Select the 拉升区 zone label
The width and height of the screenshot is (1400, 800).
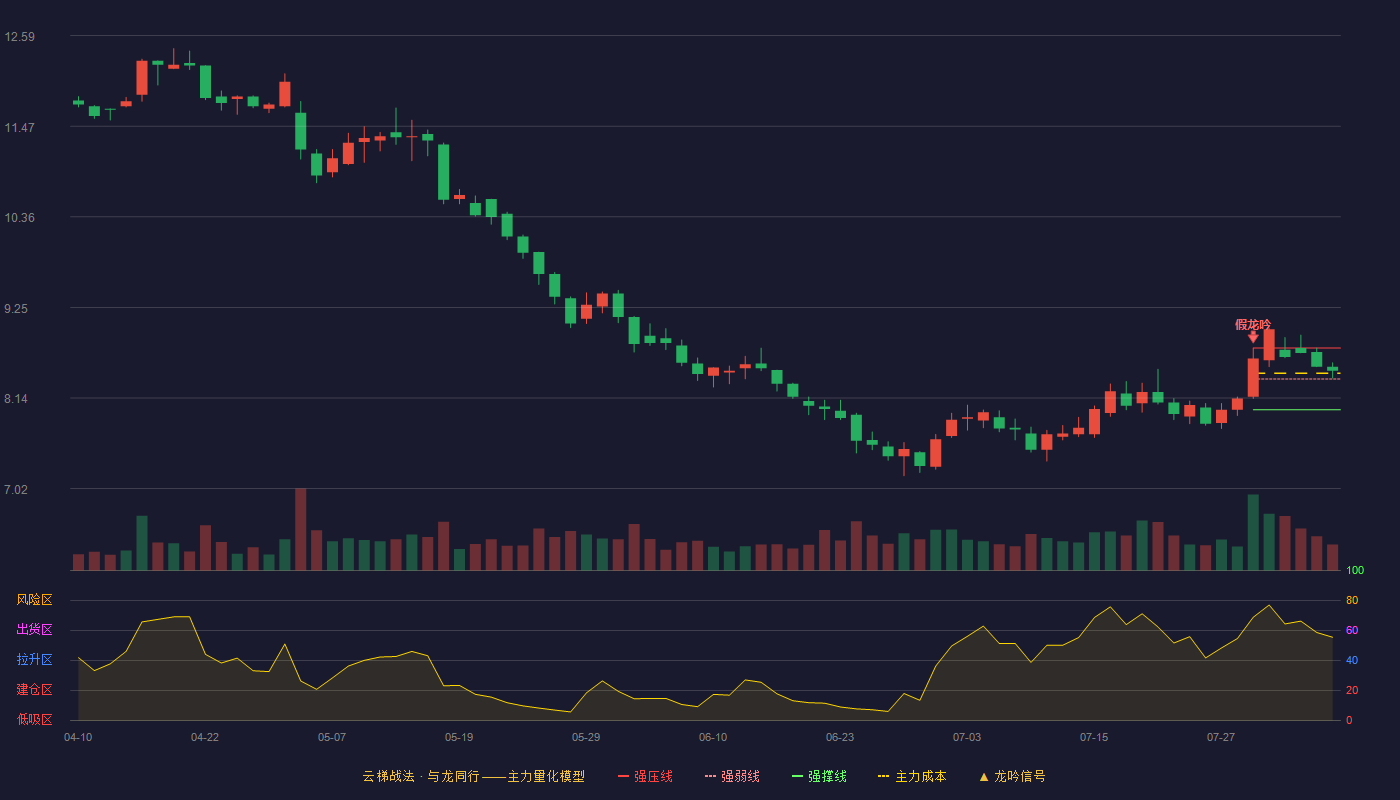[34, 660]
